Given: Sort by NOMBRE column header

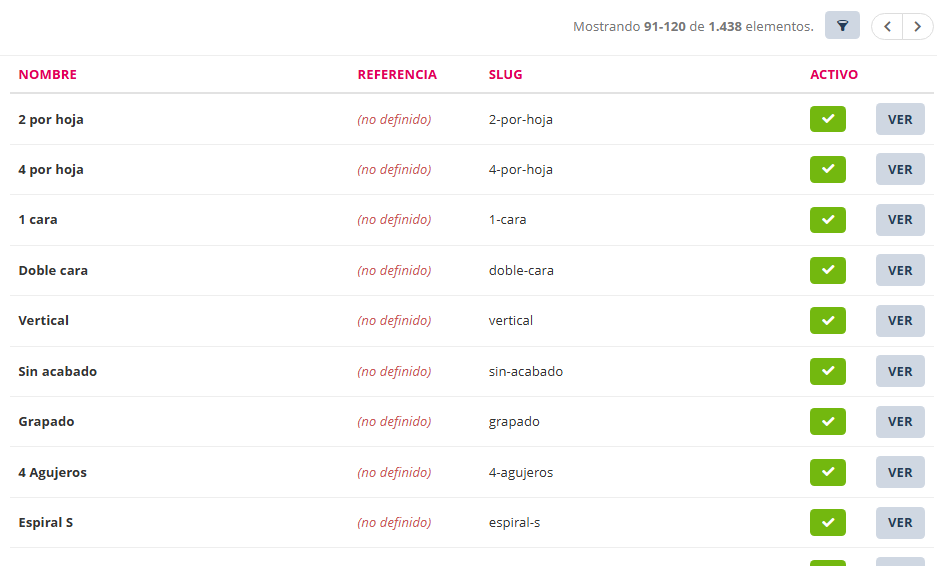Looking at the screenshot, I should [47, 75].
